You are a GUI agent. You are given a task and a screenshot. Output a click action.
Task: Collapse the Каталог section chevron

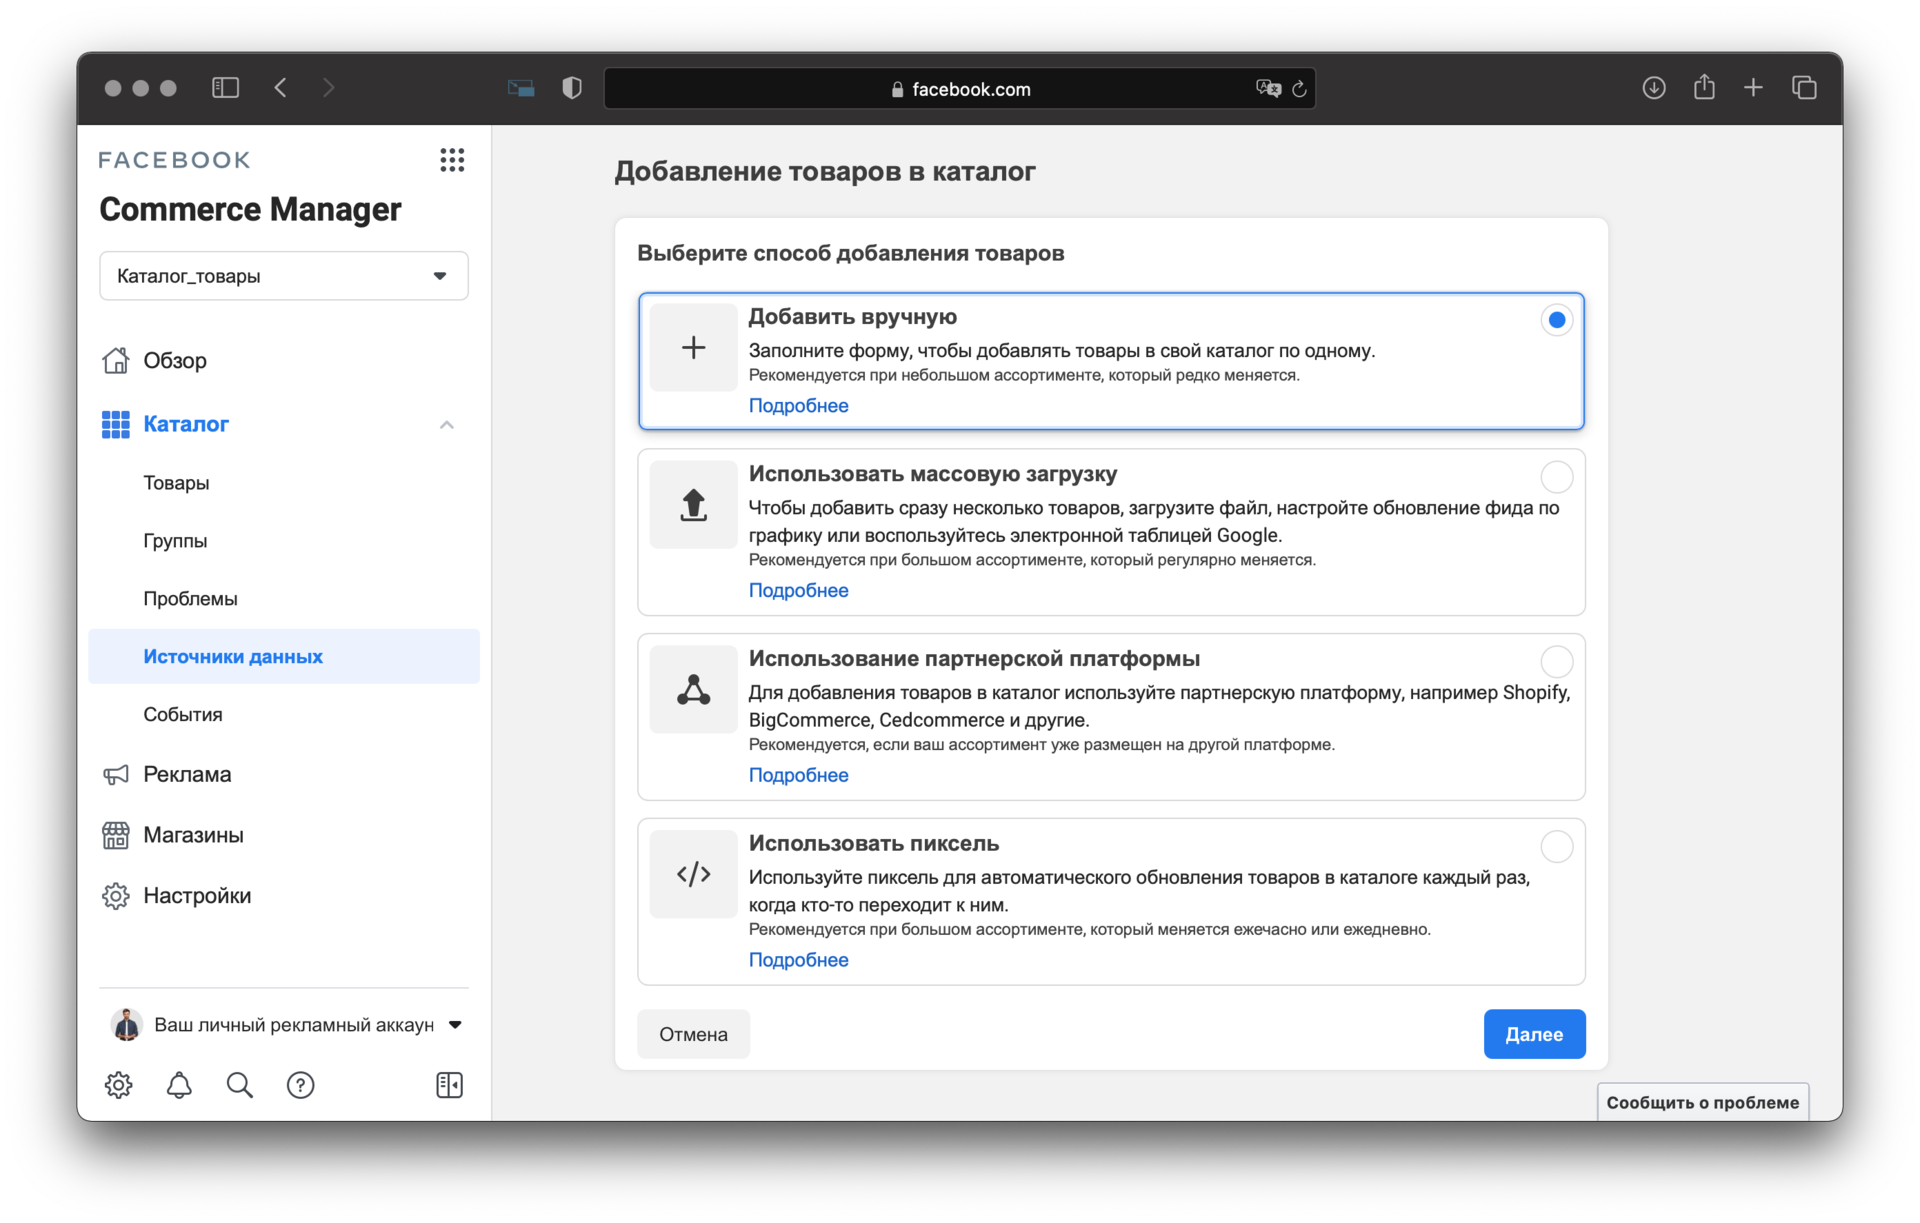click(x=447, y=425)
